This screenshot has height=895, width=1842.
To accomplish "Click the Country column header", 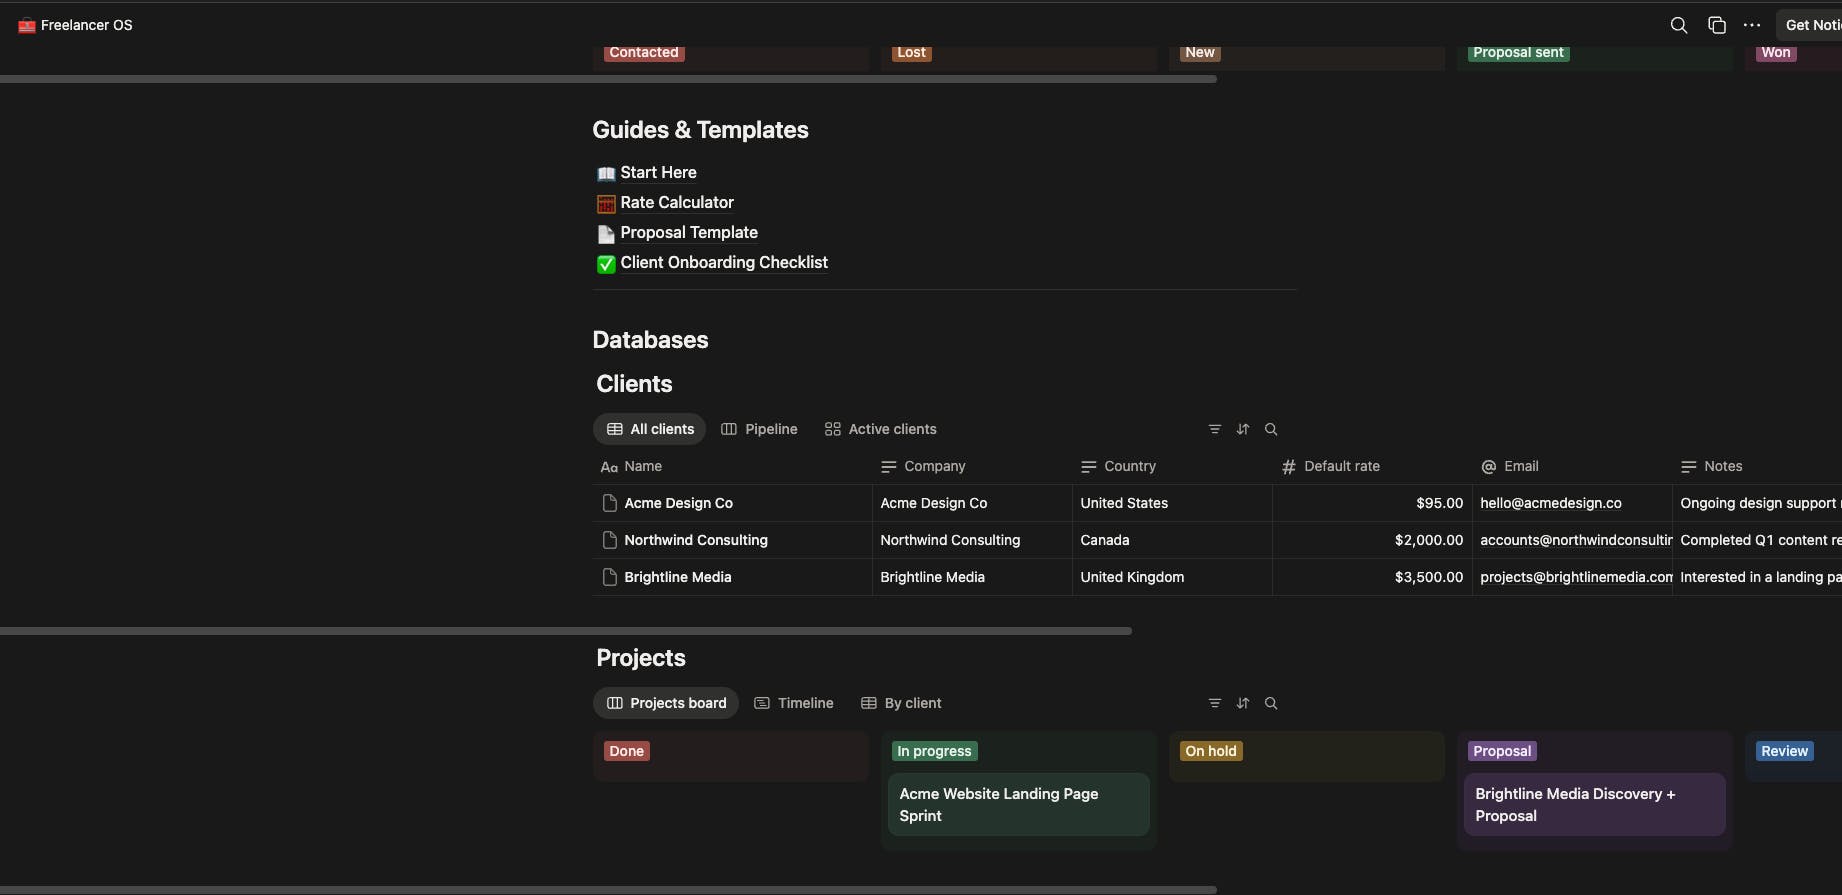I will (1172, 466).
